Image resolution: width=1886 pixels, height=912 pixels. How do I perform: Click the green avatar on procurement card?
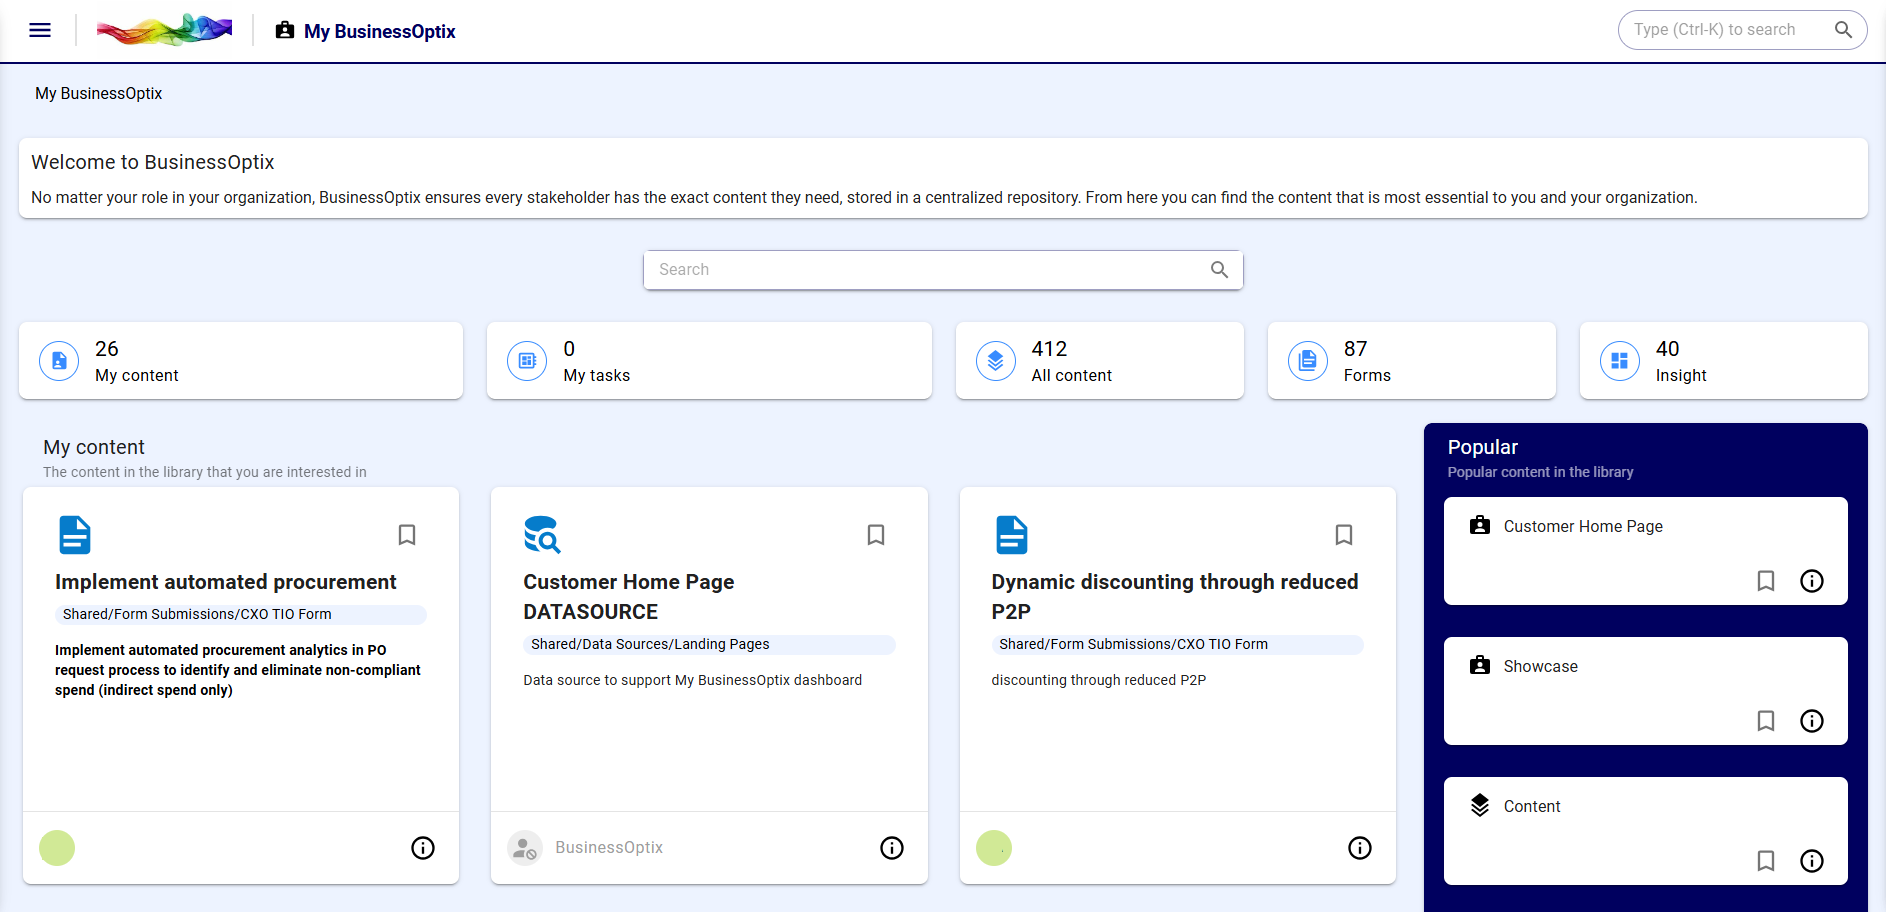(x=57, y=848)
